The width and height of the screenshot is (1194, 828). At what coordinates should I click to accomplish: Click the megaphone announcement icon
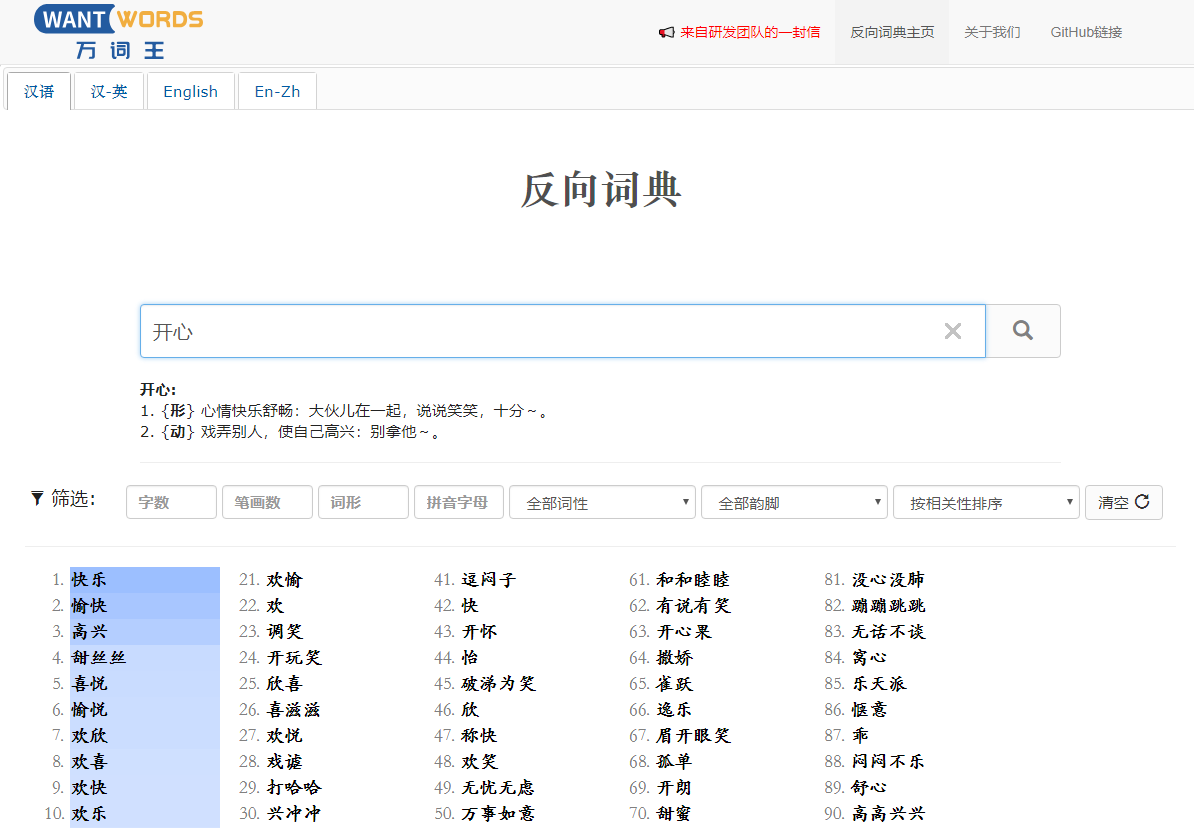(x=666, y=32)
